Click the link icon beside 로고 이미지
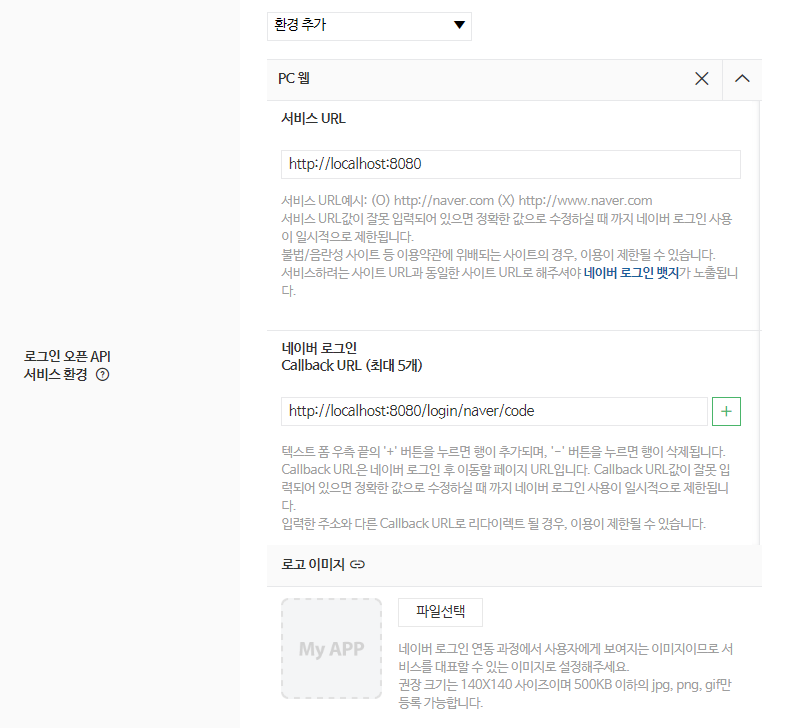 pyautogui.click(x=357, y=564)
